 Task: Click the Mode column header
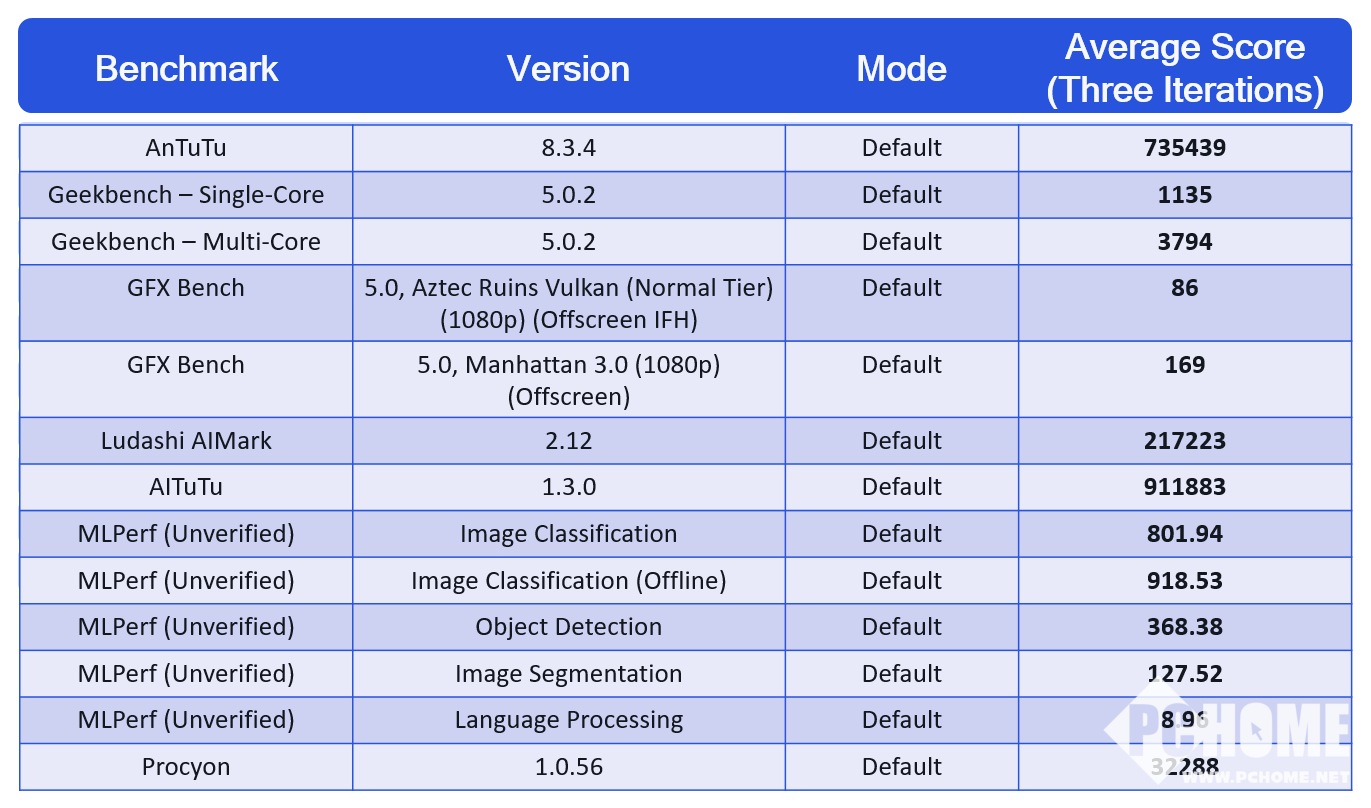[x=901, y=69]
